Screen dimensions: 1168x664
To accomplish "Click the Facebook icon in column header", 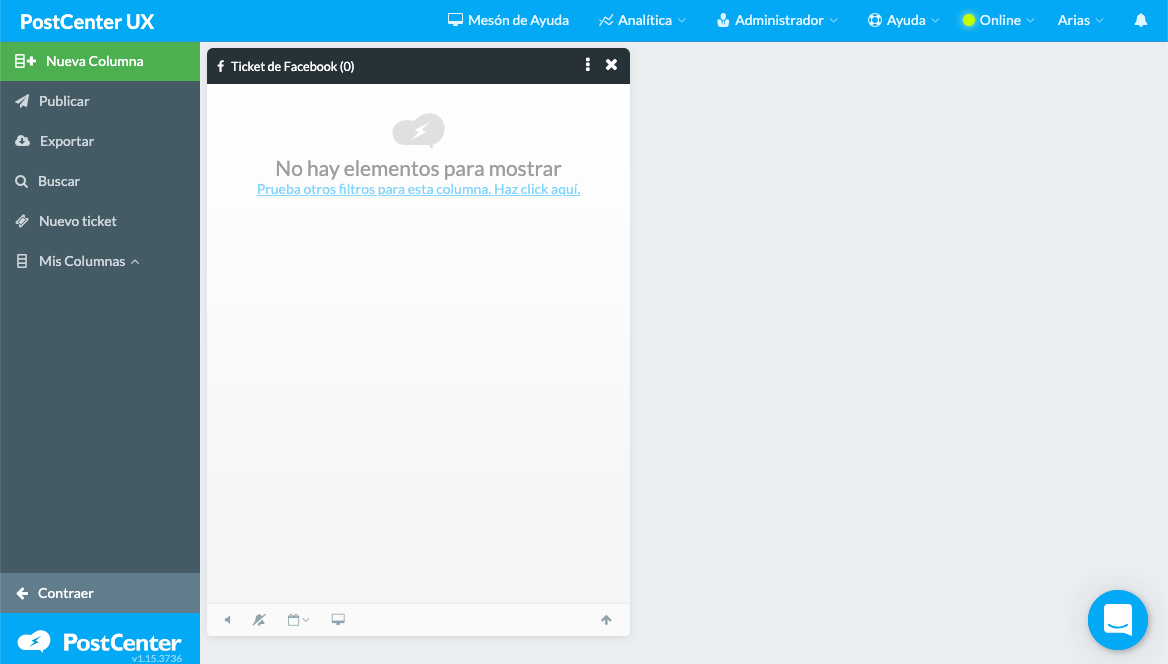I will [x=220, y=66].
